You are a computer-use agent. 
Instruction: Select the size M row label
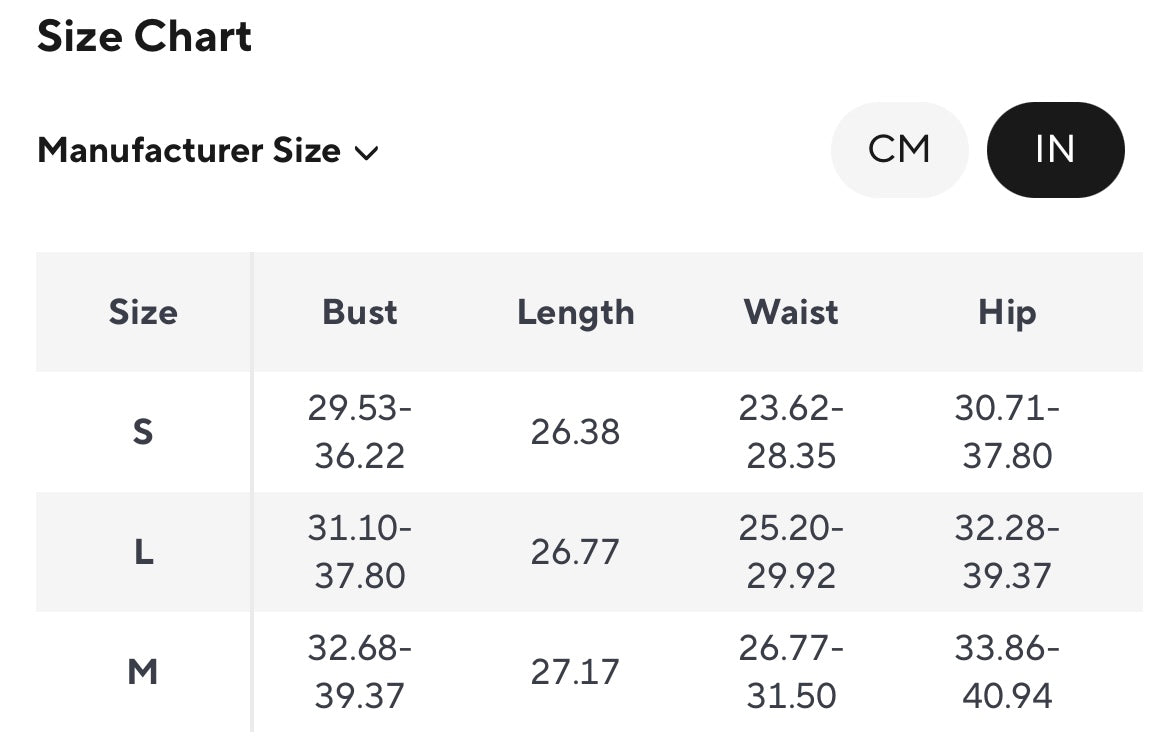click(x=143, y=672)
